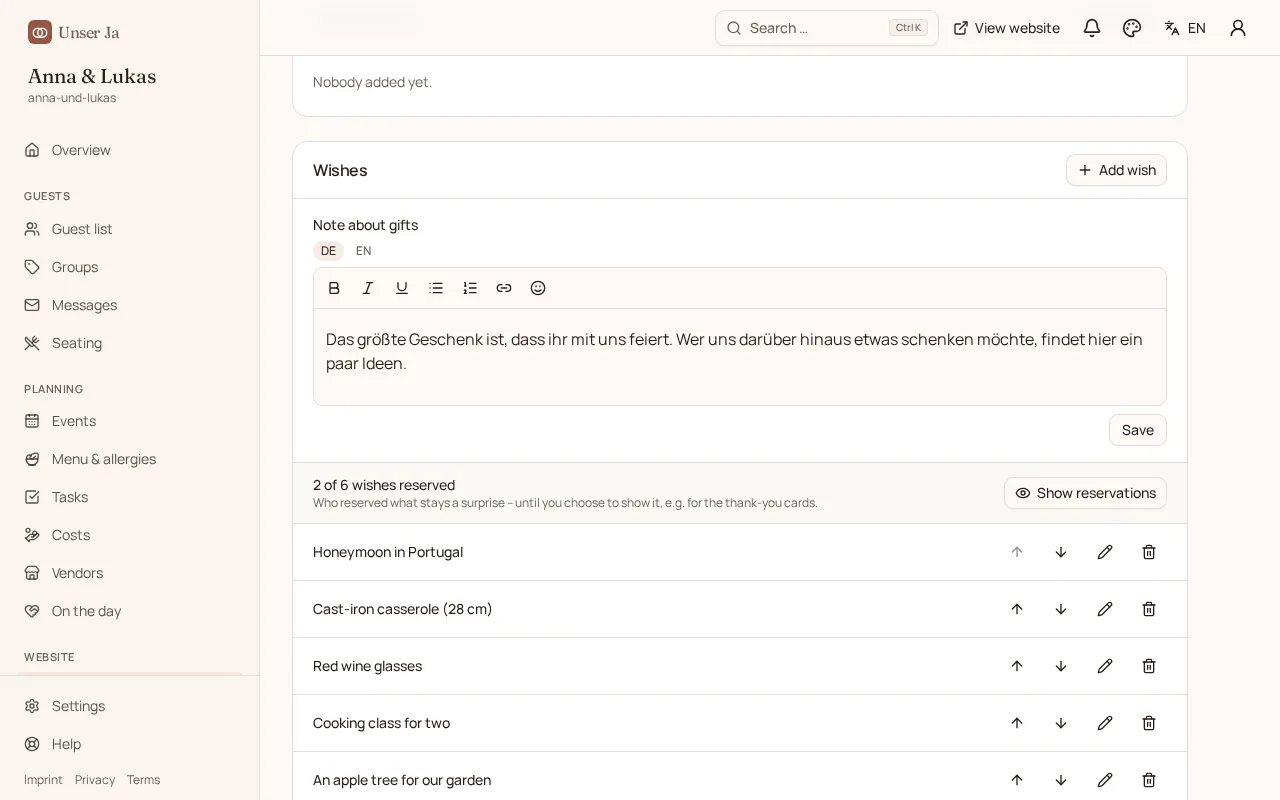Insert a numbered list in the note
This screenshot has width=1280, height=800.
[470, 288]
